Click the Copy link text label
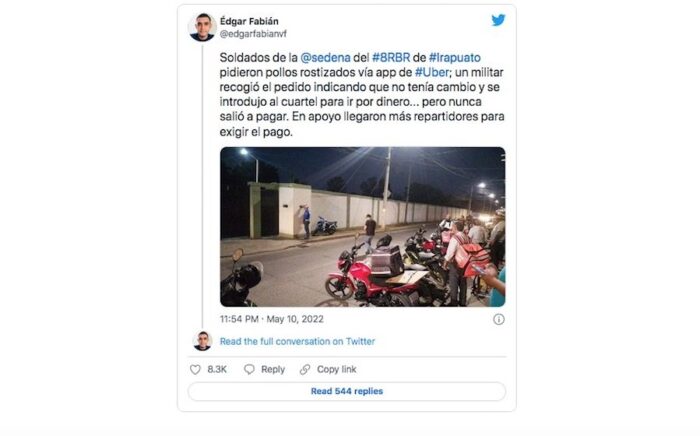700x436 pixels. [x=336, y=369]
